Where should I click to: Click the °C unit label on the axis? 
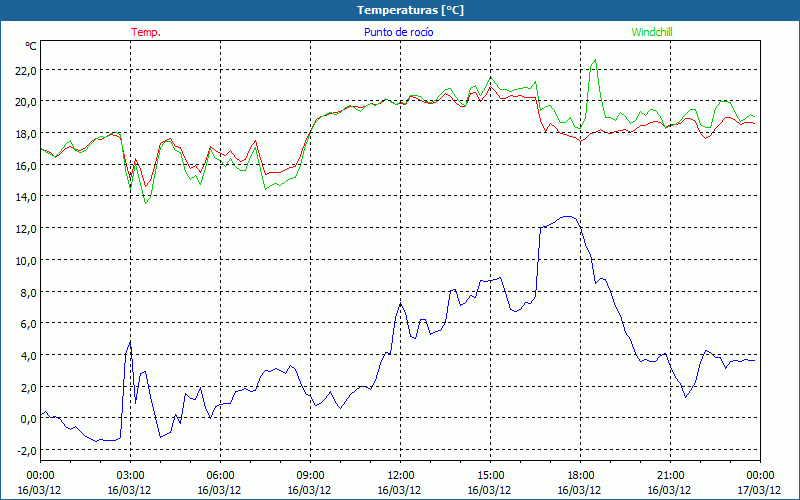tap(31, 46)
